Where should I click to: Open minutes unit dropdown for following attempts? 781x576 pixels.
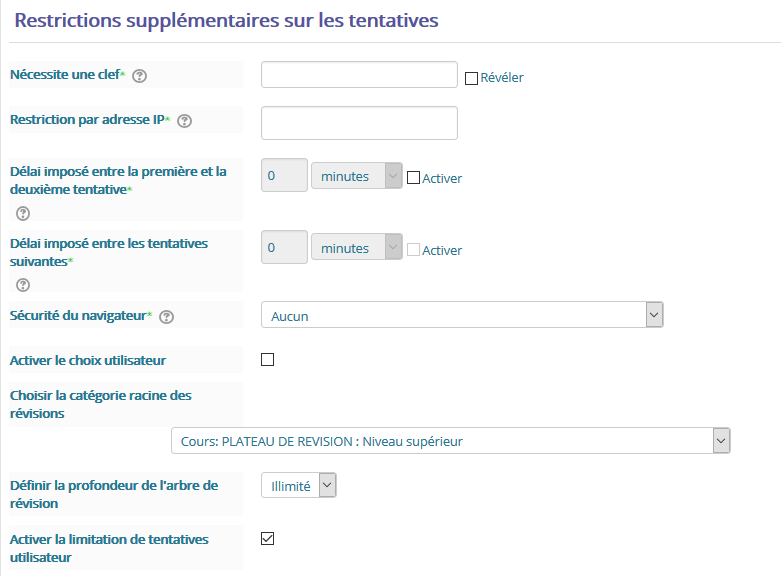[x=356, y=249]
